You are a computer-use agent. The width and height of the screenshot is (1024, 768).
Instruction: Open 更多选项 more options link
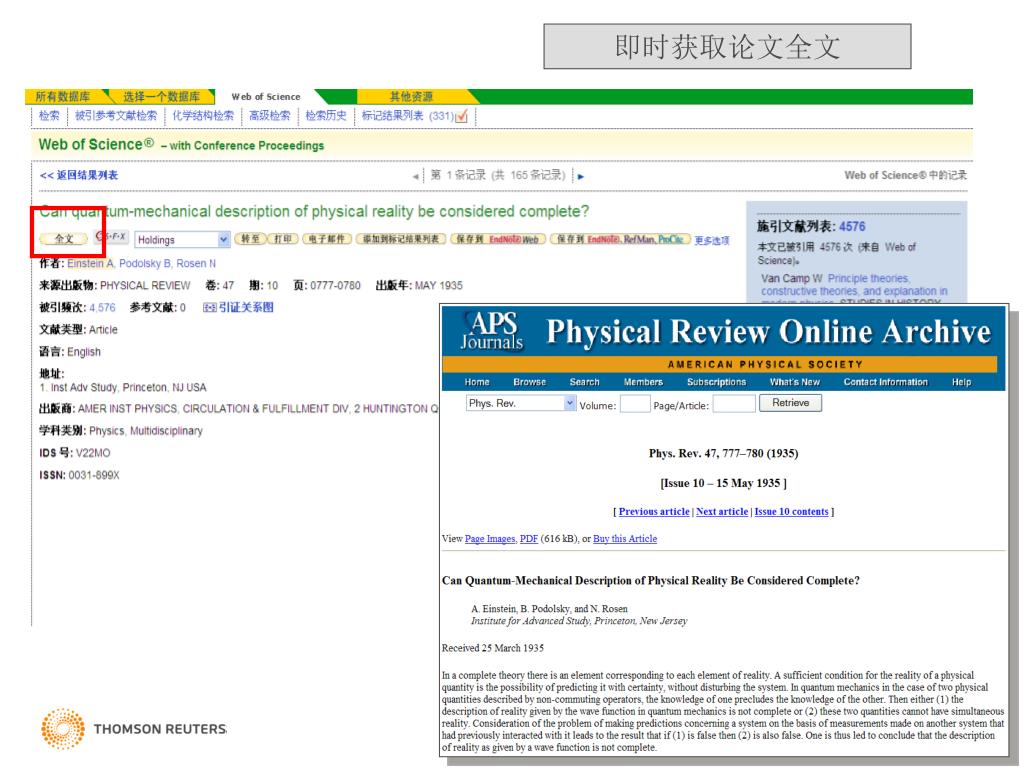(711, 240)
